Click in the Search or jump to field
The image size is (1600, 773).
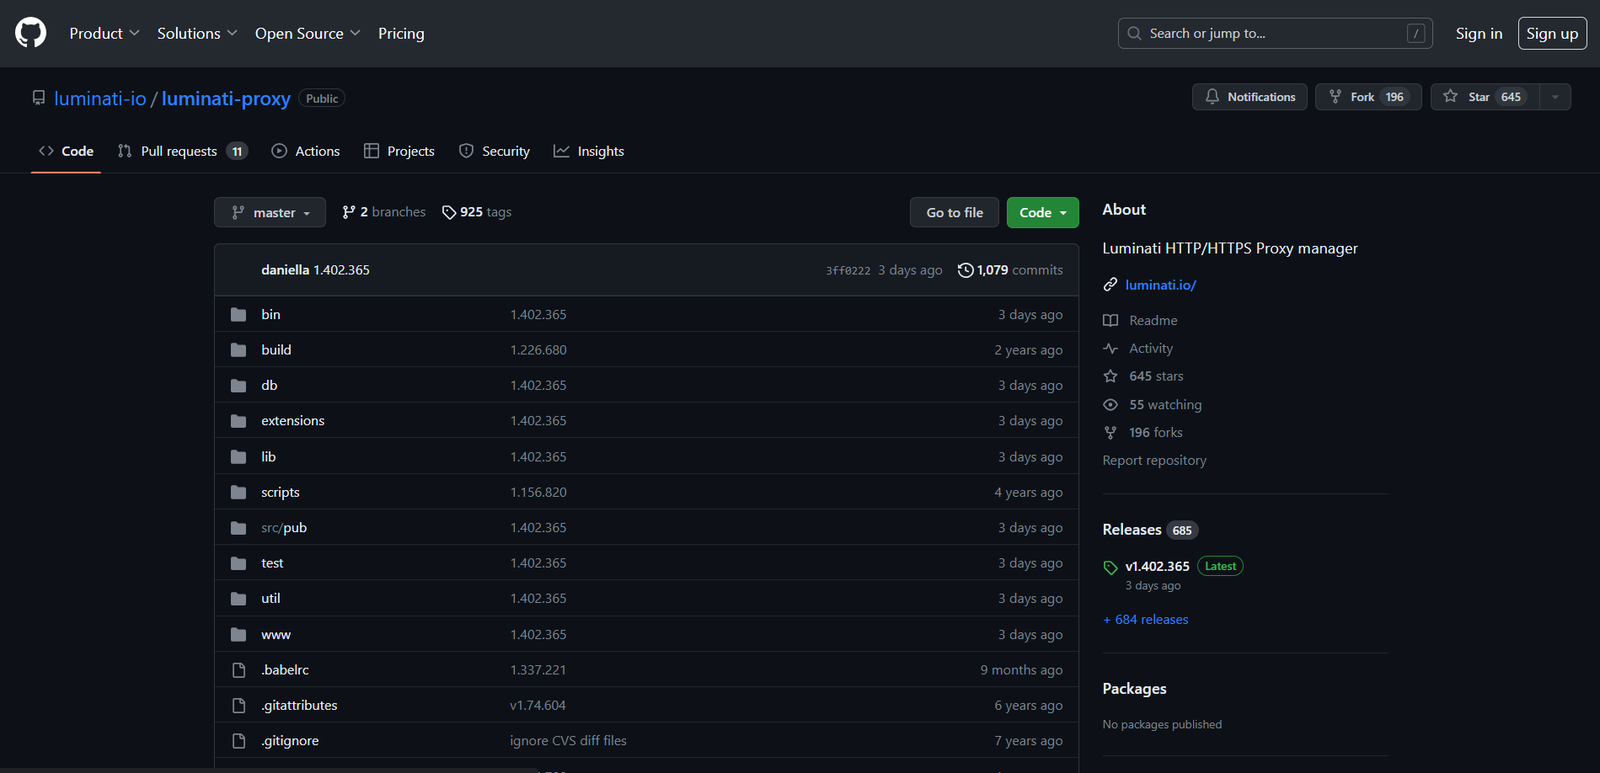point(1275,33)
